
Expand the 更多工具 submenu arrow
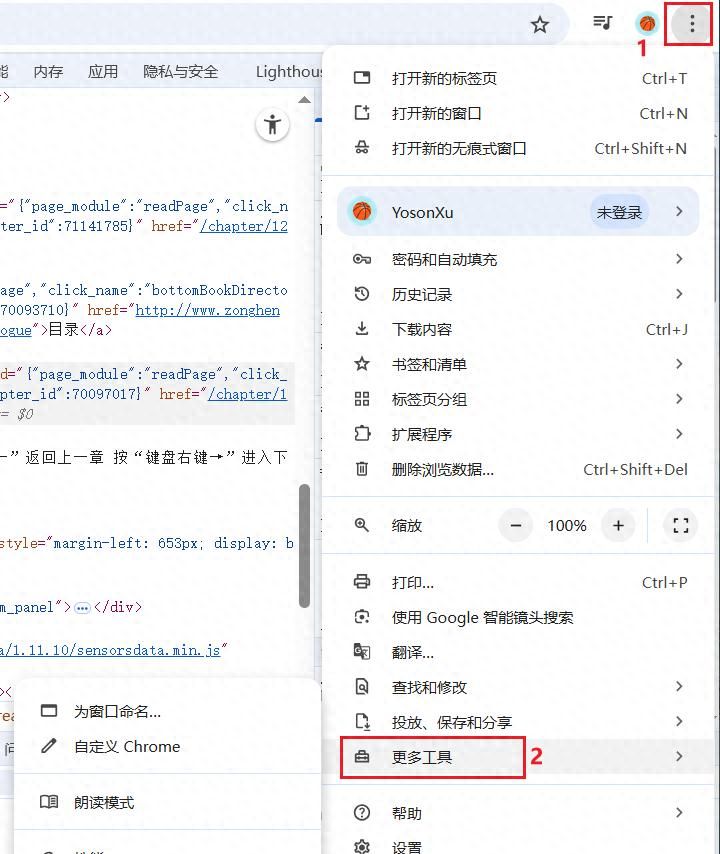679,756
